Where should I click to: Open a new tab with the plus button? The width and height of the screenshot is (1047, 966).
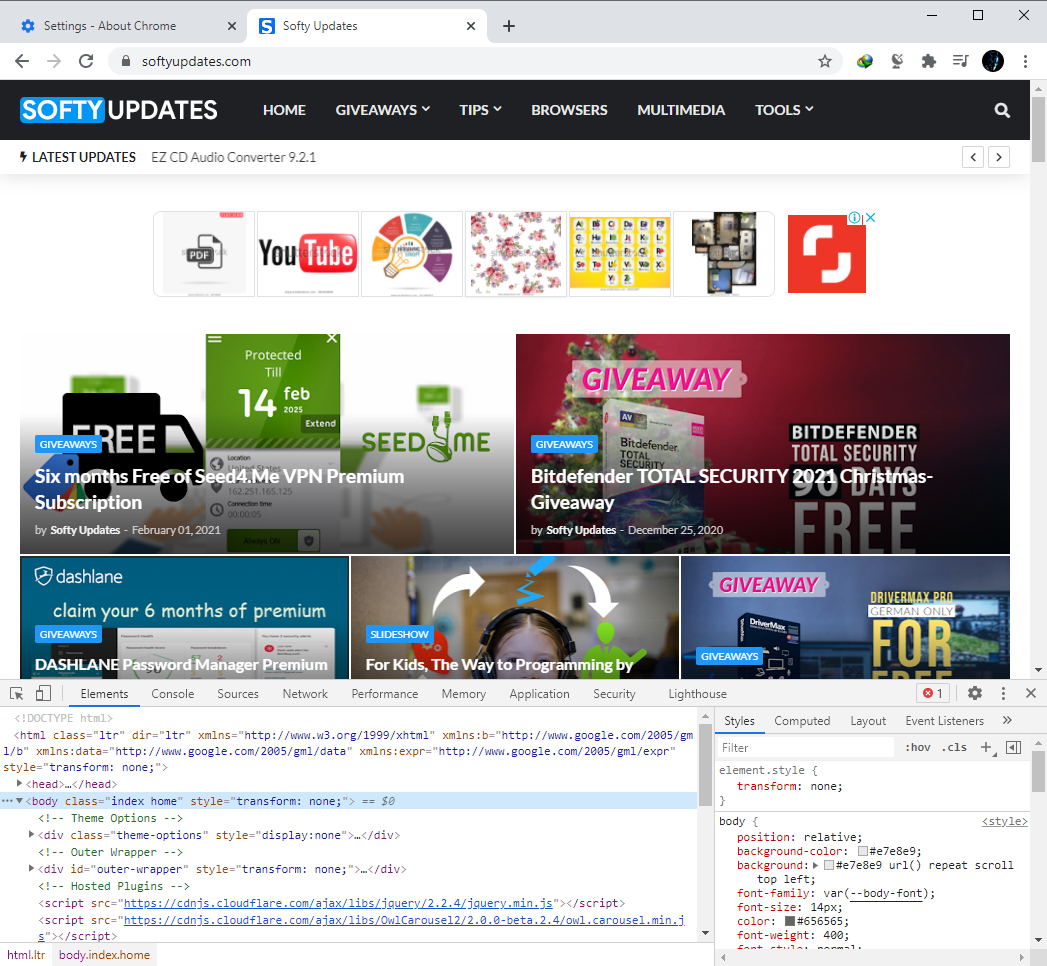click(509, 26)
